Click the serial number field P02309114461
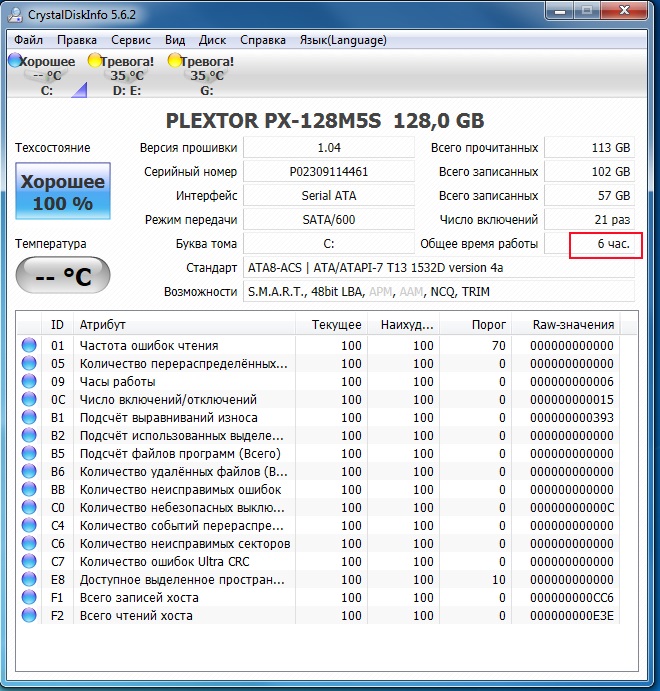The width and height of the screenshot is (660, 691). click(x=329, y=172)
